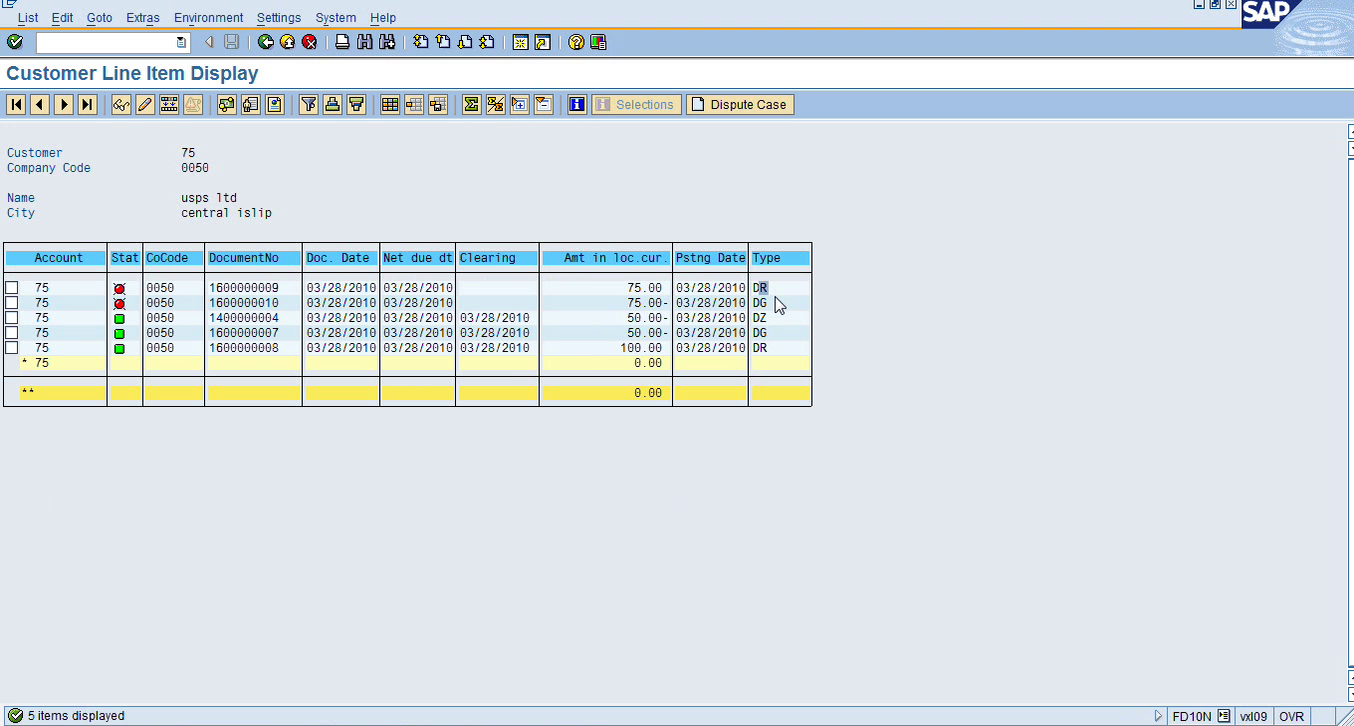Open the Settings menu
The width and height of the screenshot is (1354, 726).
point(279,18)
